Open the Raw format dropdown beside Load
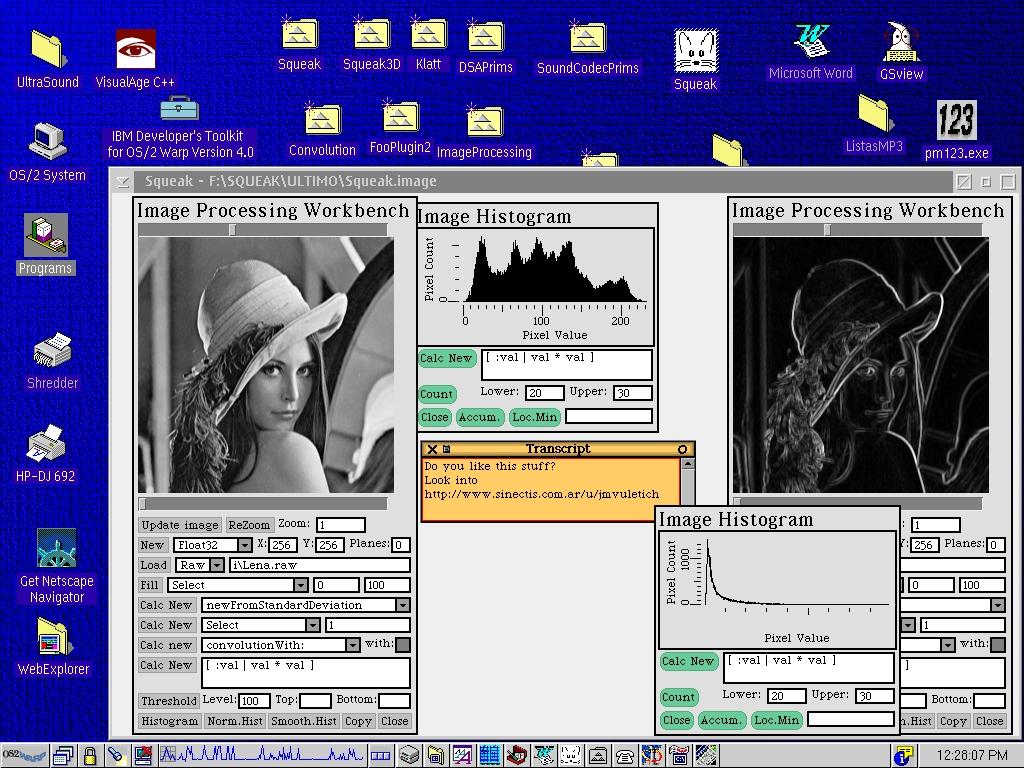The height and width of the screenshot is (768, 1024). tap(217, 565)
